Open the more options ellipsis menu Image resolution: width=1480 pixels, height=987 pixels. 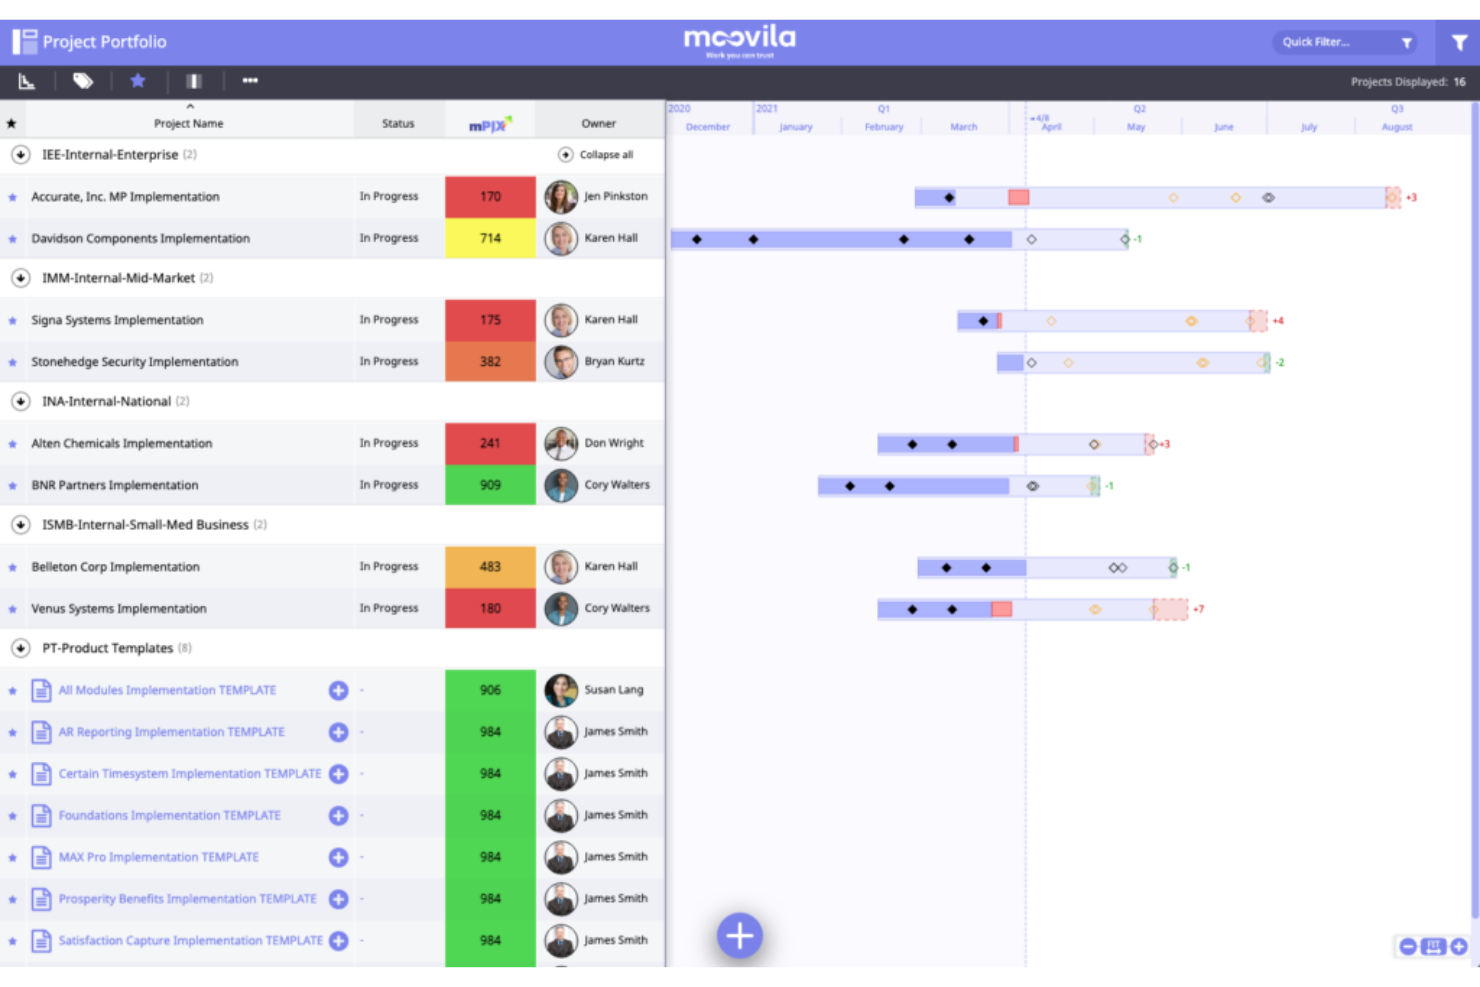(x=250, y=81)
